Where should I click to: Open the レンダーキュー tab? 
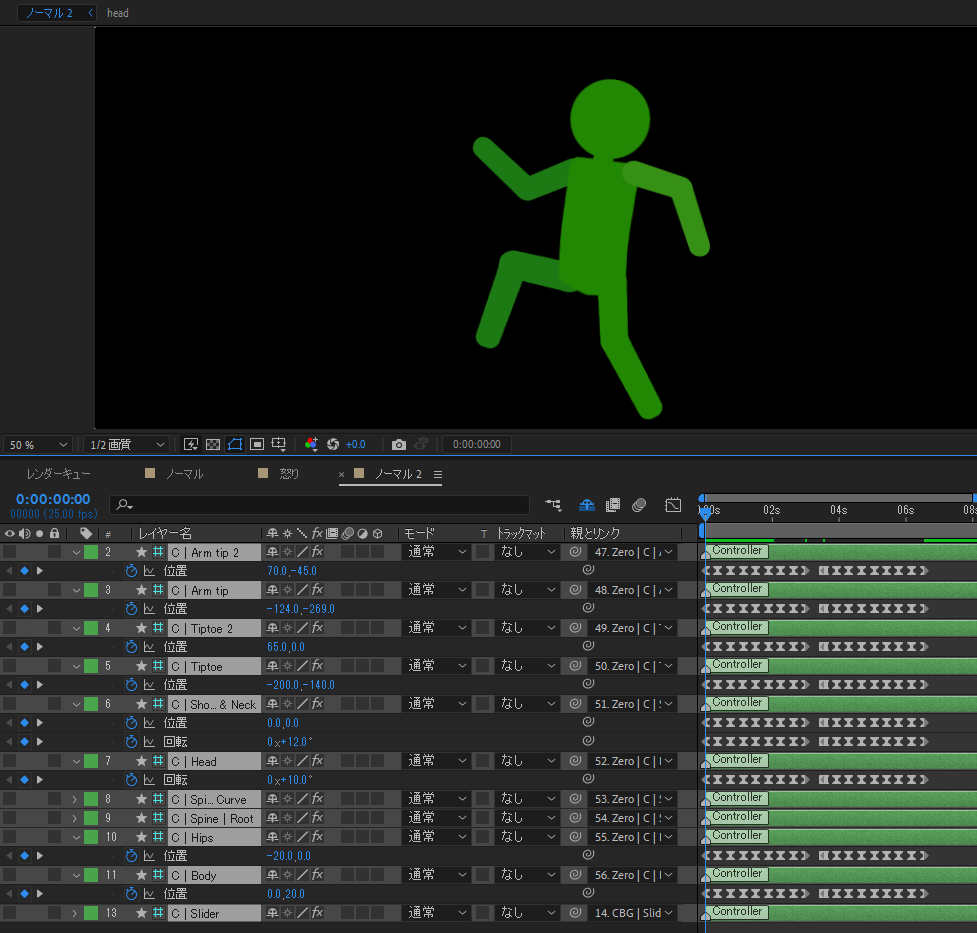coord(58,474)
